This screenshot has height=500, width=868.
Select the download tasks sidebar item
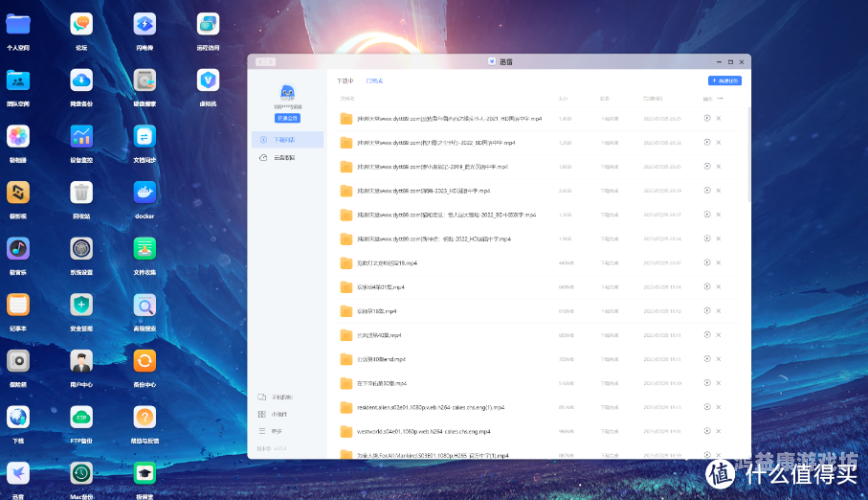click(x=287, y=140)
